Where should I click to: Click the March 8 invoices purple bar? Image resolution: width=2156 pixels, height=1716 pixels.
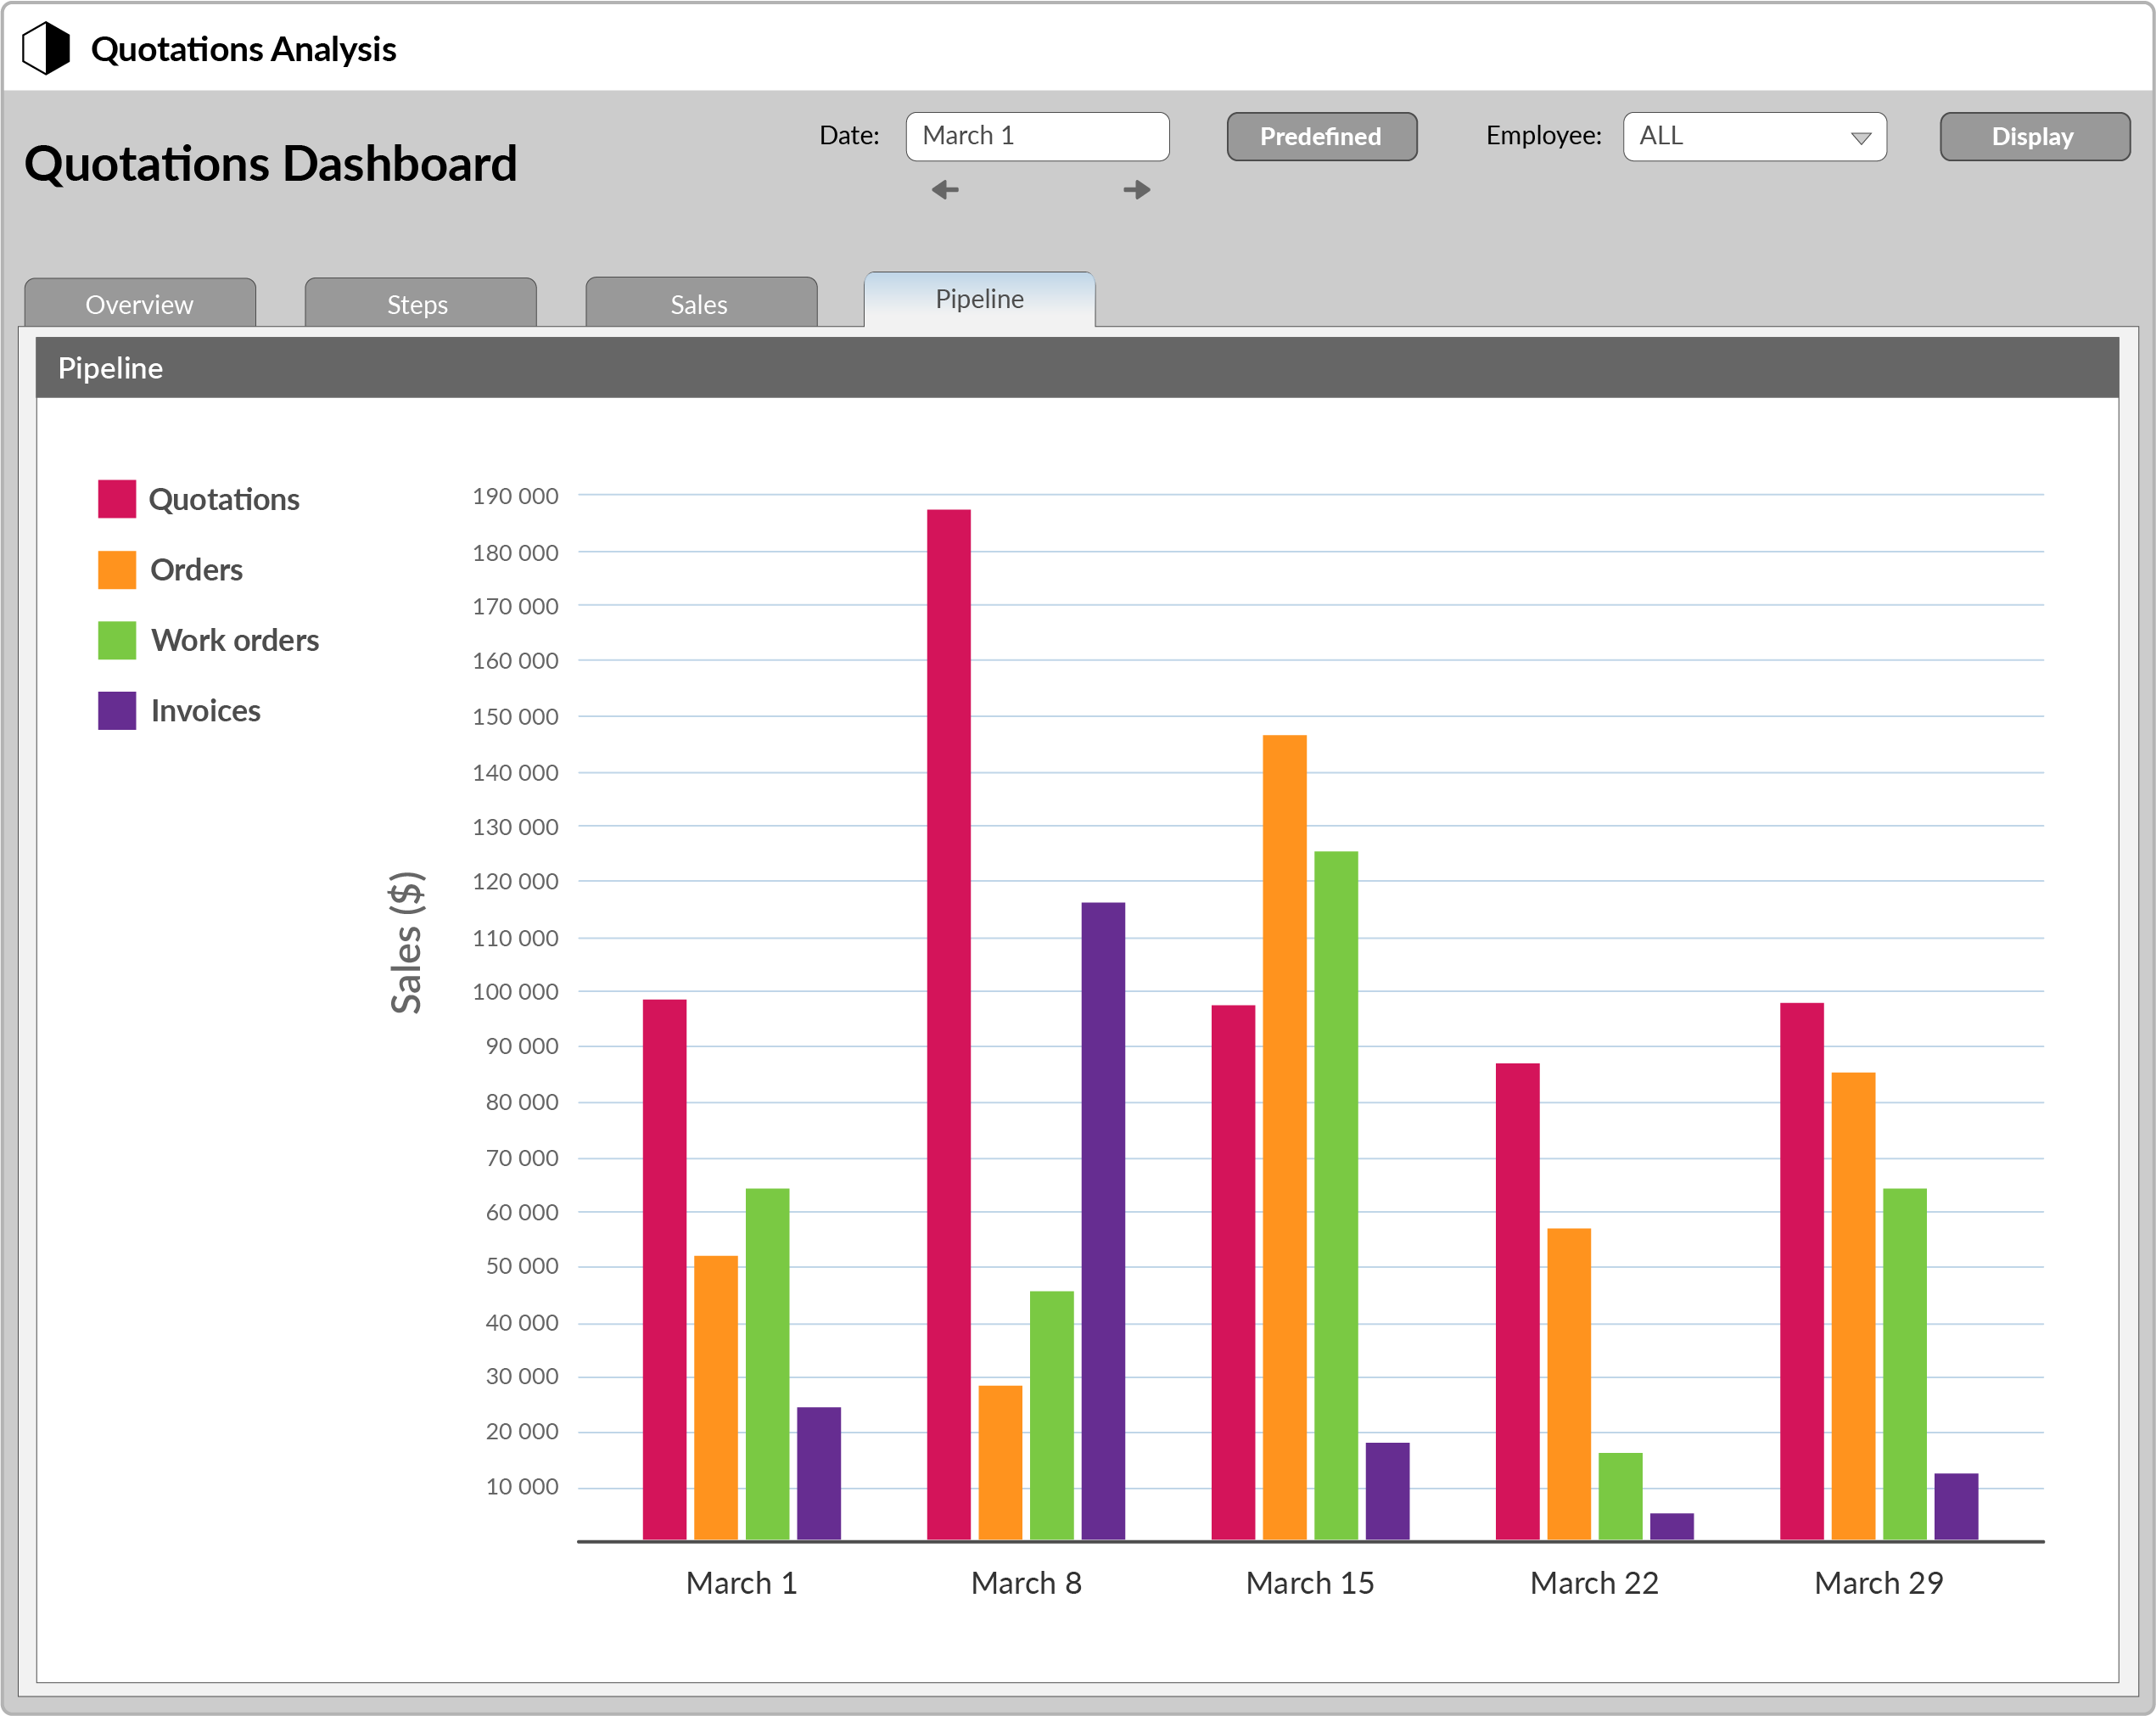click(x=1103, y=1222)
